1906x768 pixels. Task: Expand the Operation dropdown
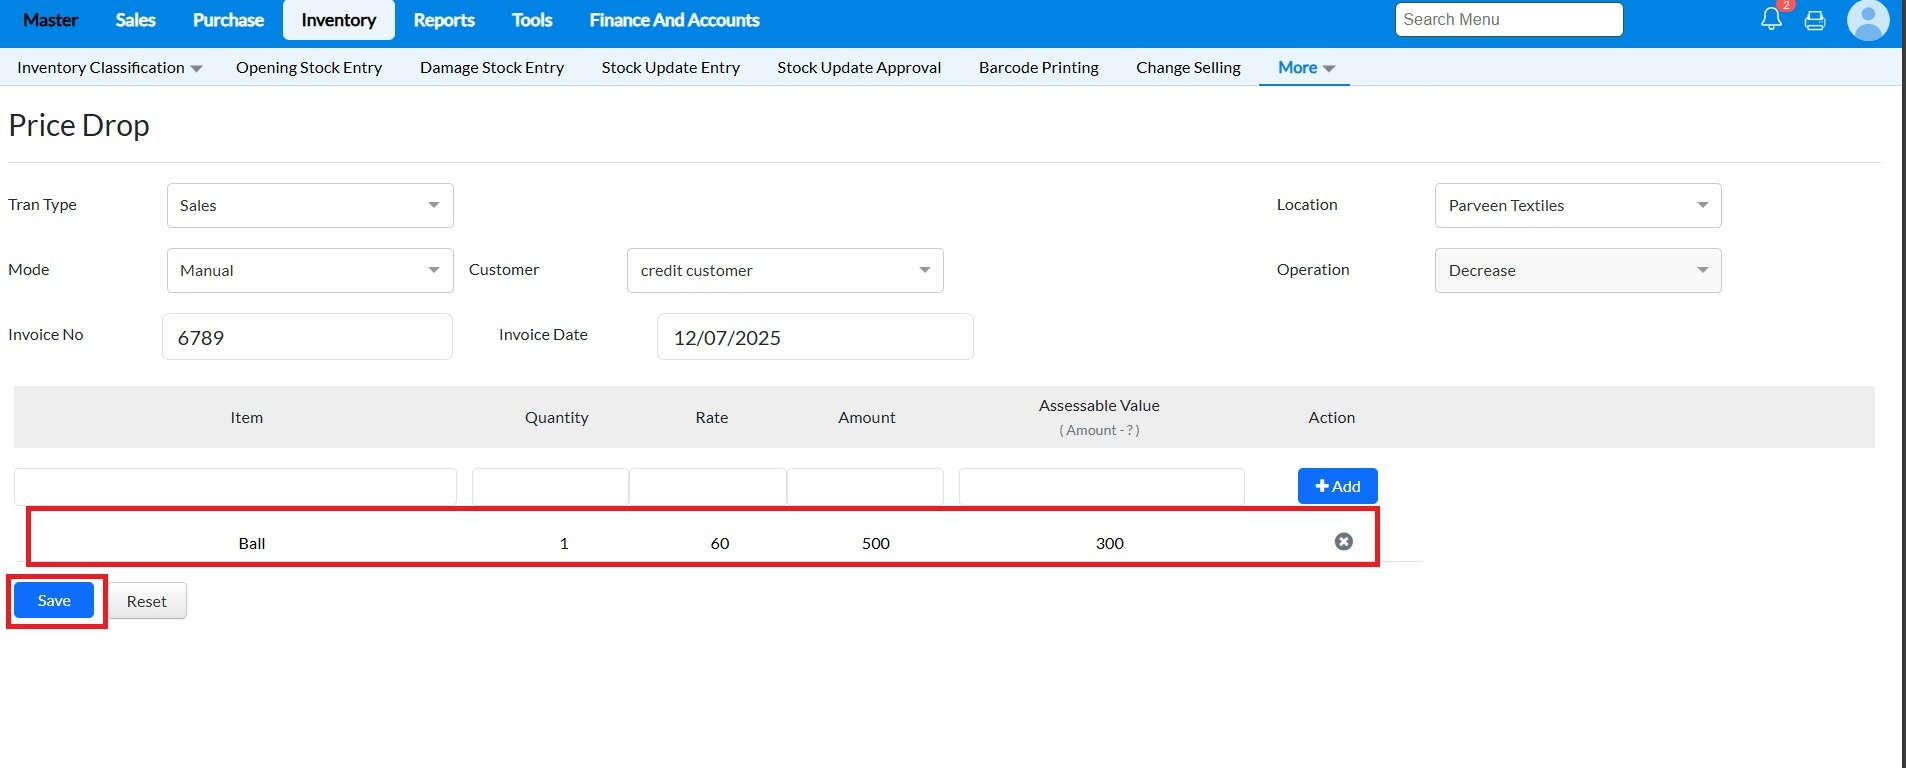(x=1577, y=270)
